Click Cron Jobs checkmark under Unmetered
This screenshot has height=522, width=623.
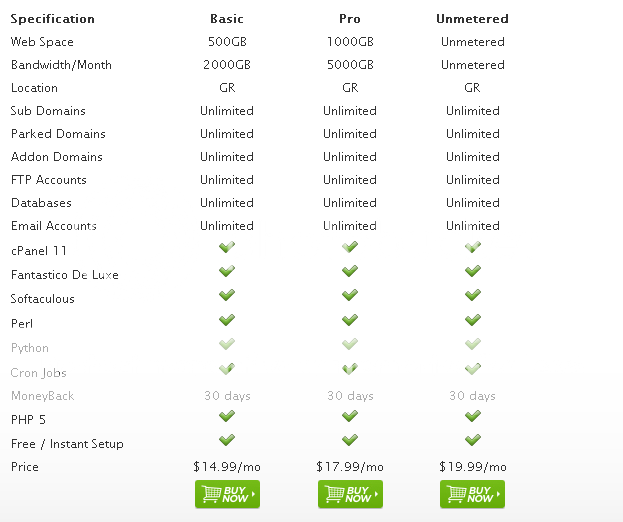click(x=473, y=369)
